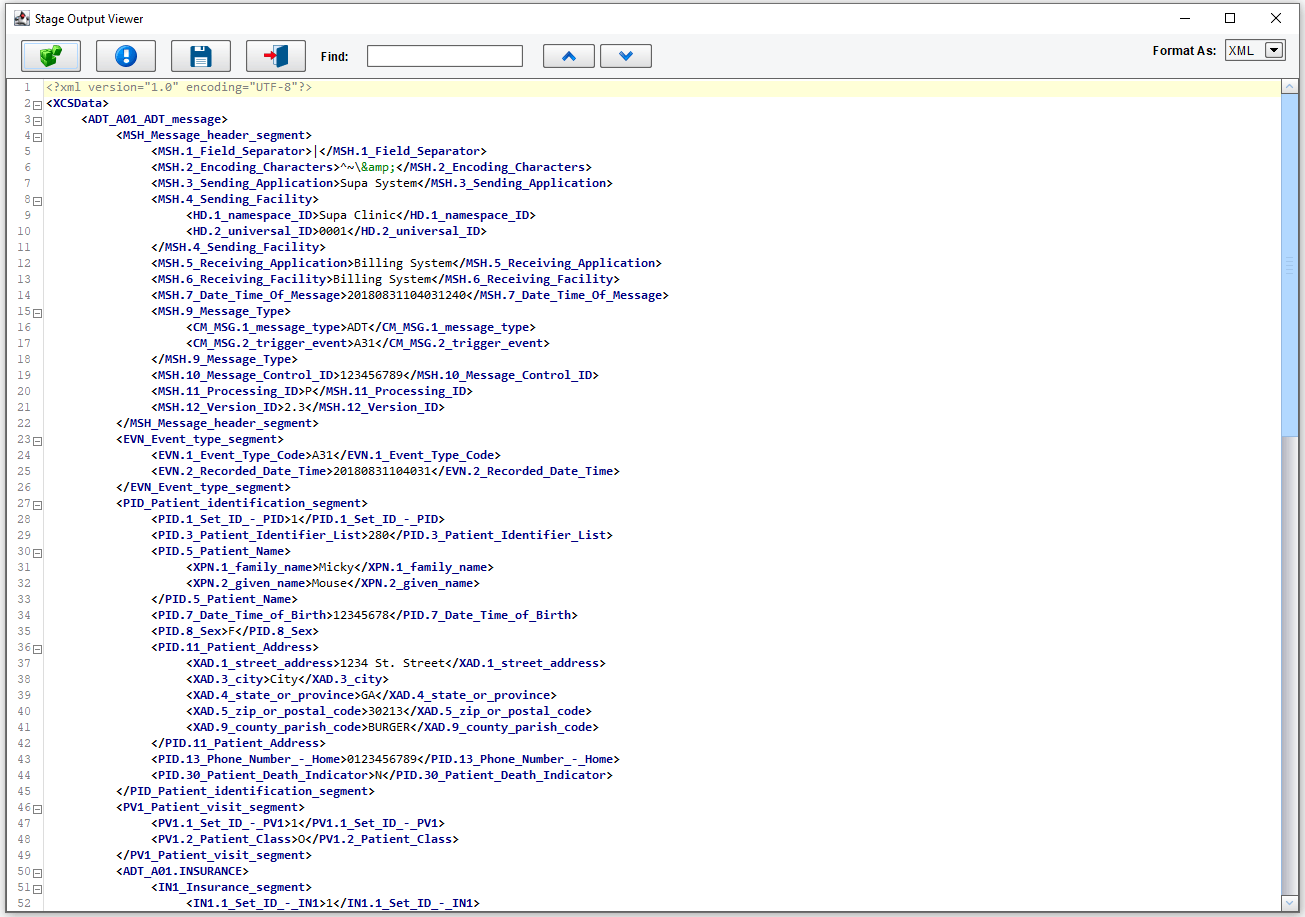Click the PID.13_Phone_Number_-_Home line

385,759
